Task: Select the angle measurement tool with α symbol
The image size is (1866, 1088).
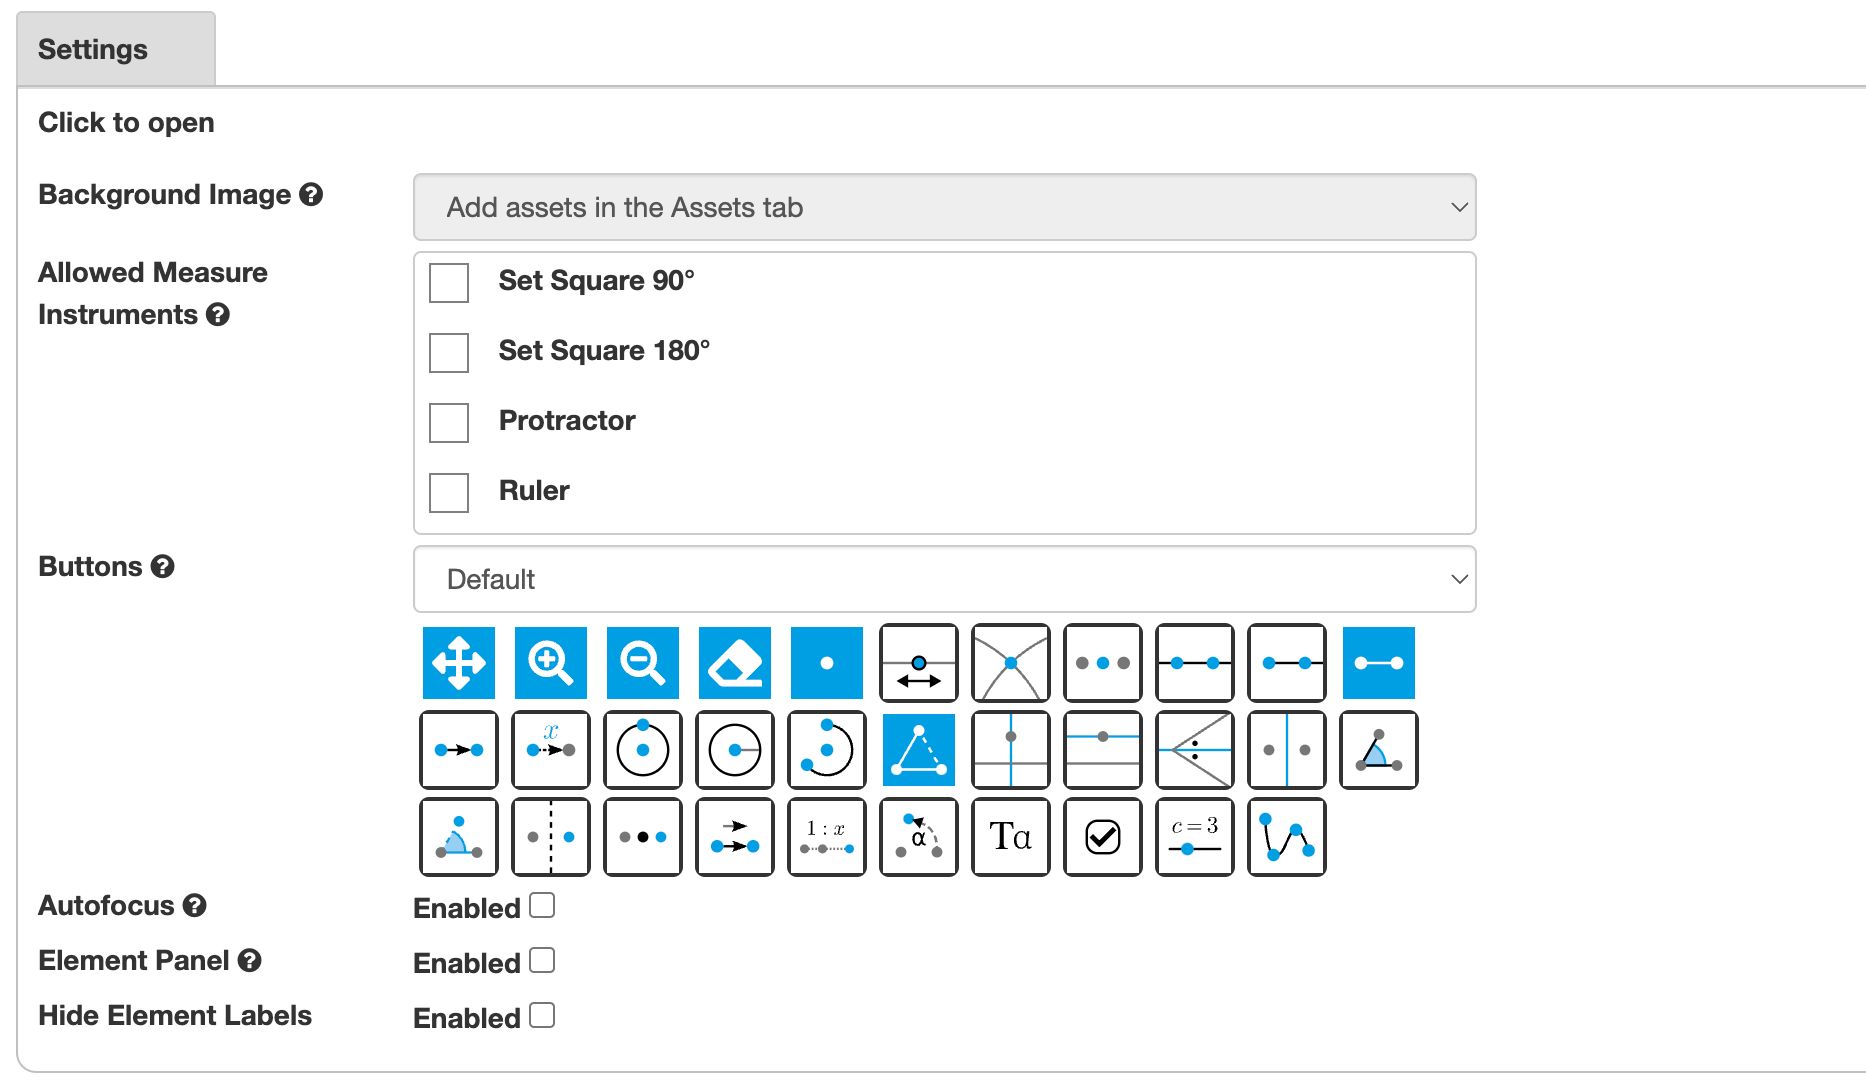Action: 919,837
